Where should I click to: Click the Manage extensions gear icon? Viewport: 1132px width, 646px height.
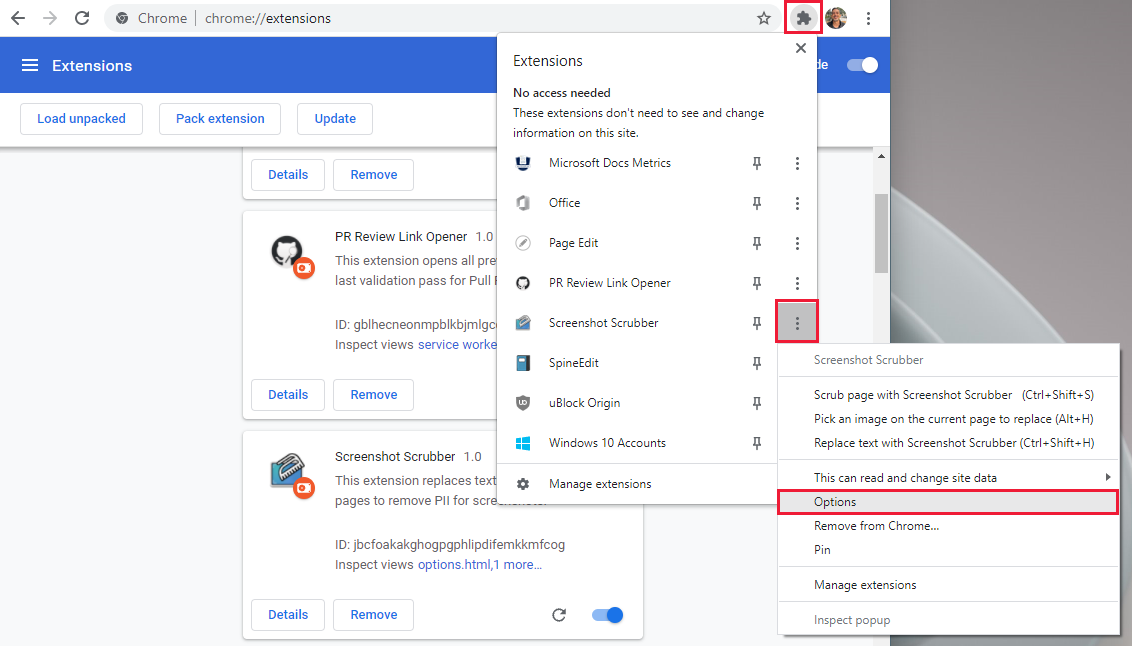click(523, 484)
